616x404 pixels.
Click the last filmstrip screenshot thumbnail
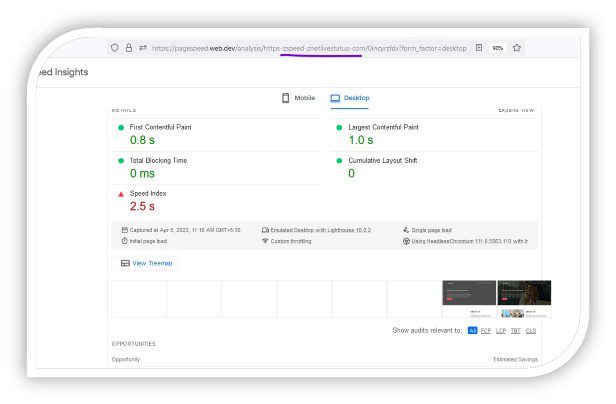524,296
